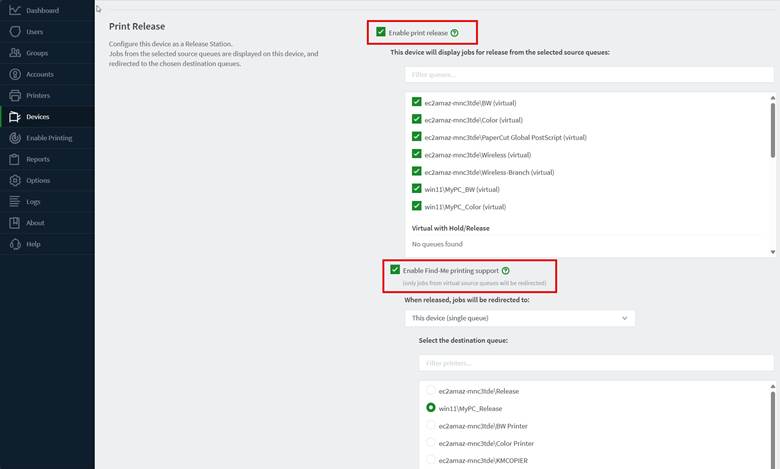The width and height of the screenshot is (780, 469).
Task: Select the Devices menu entry
Action: [x=47, y=117]
